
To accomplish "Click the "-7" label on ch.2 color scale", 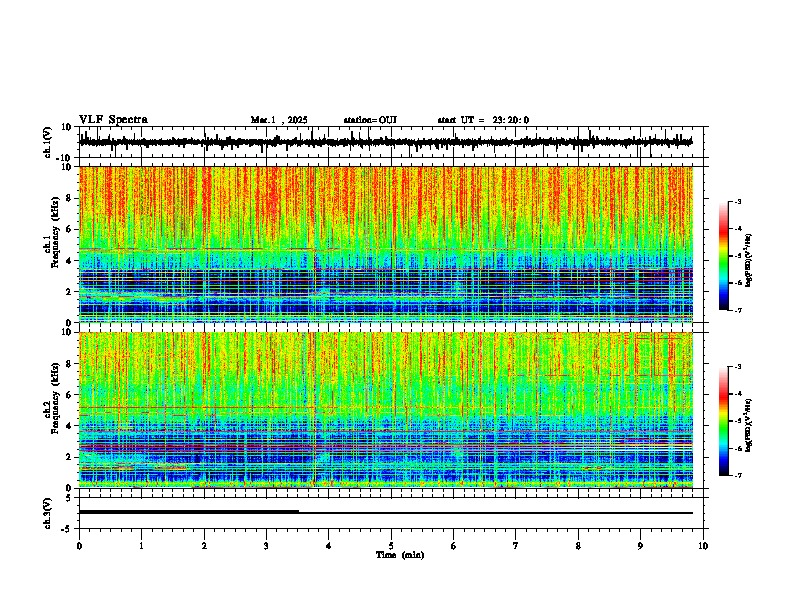I will (738, 475).
